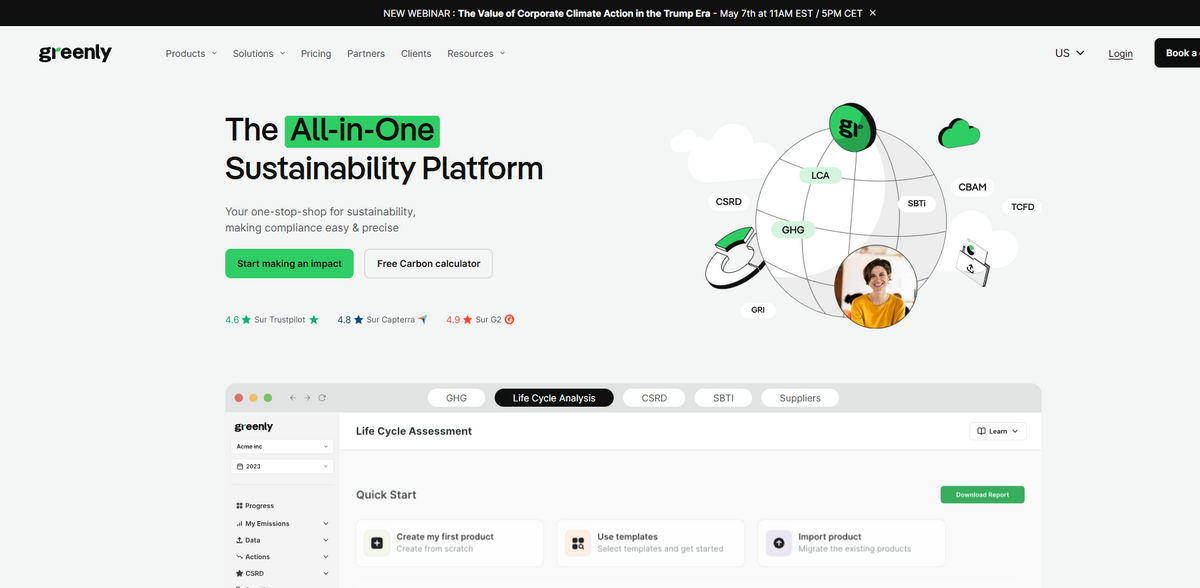The height and width of the screenshot is (588, 1200).
Task: Click the Start making an impact button
Action: pos(289,264)
